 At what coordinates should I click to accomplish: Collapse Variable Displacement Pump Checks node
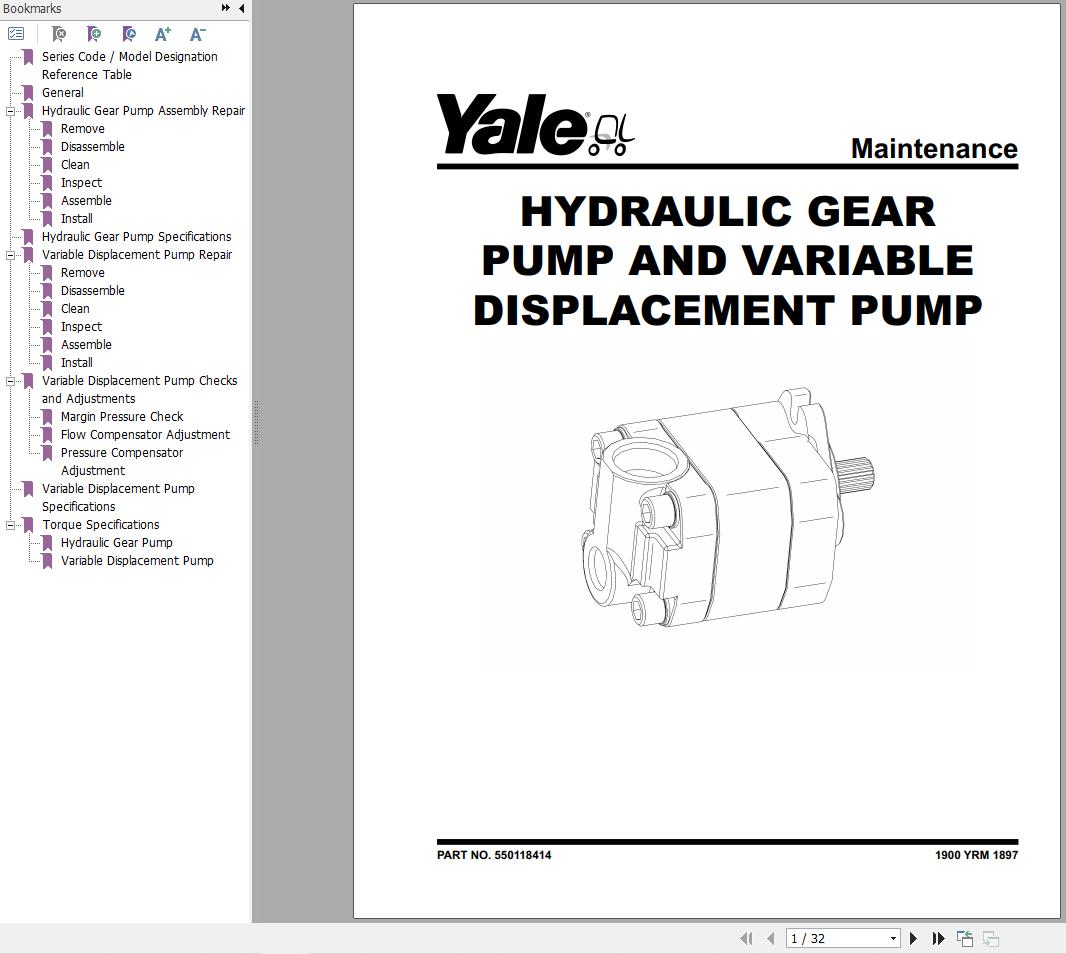[x=10, y=381]
